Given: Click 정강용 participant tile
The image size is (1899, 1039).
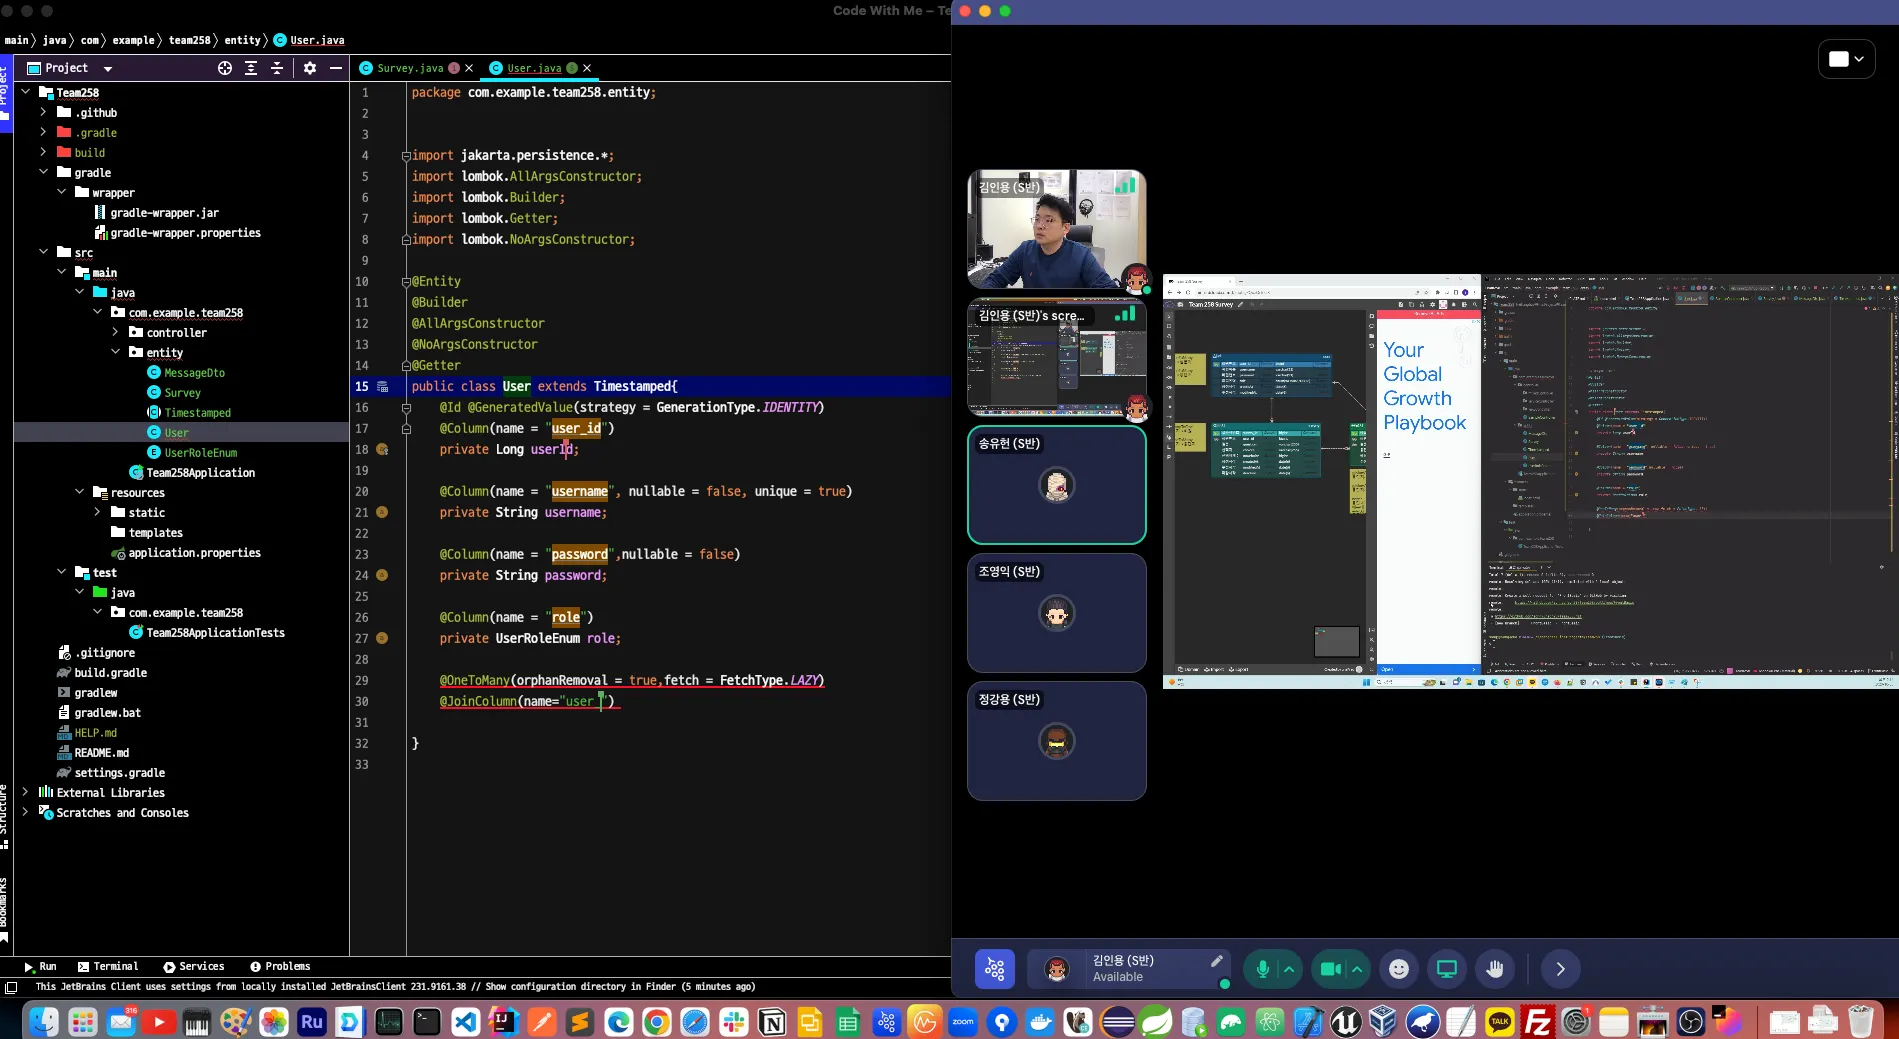Looking at the screenshot, I should point(1056,741).
